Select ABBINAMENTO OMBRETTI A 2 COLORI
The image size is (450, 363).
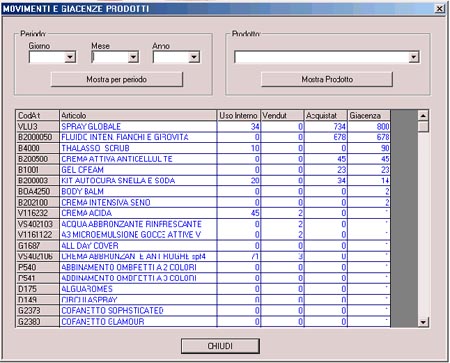tap(138, 267)
